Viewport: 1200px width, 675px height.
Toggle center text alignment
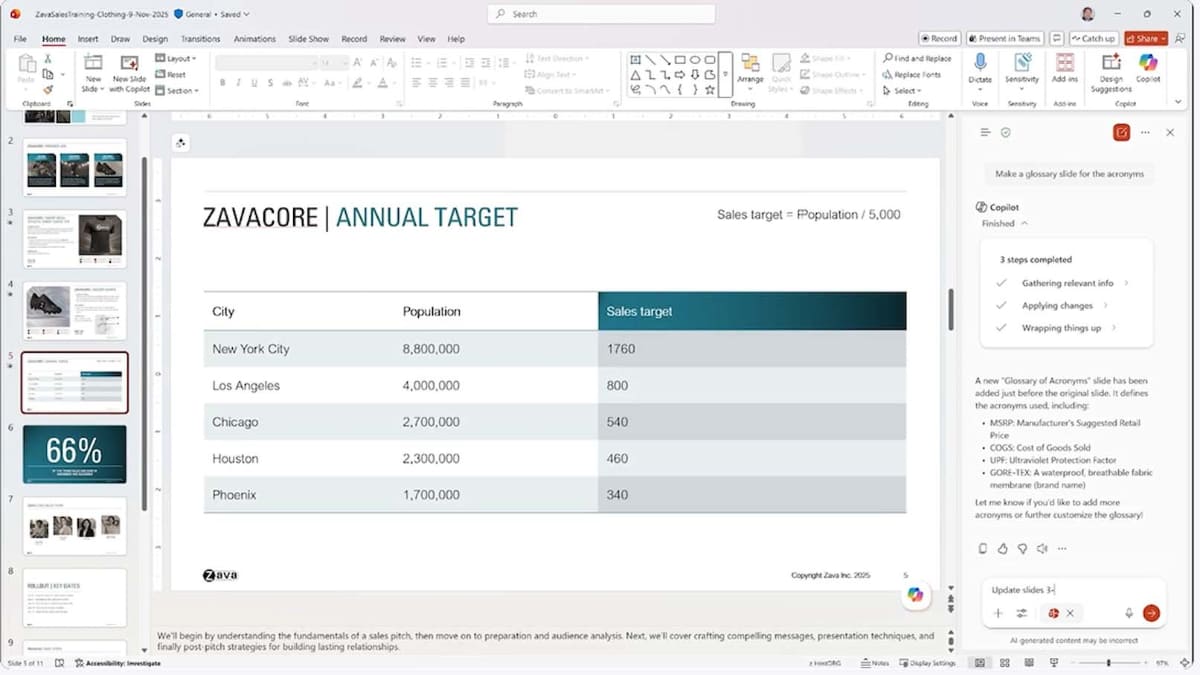(433, 83)
